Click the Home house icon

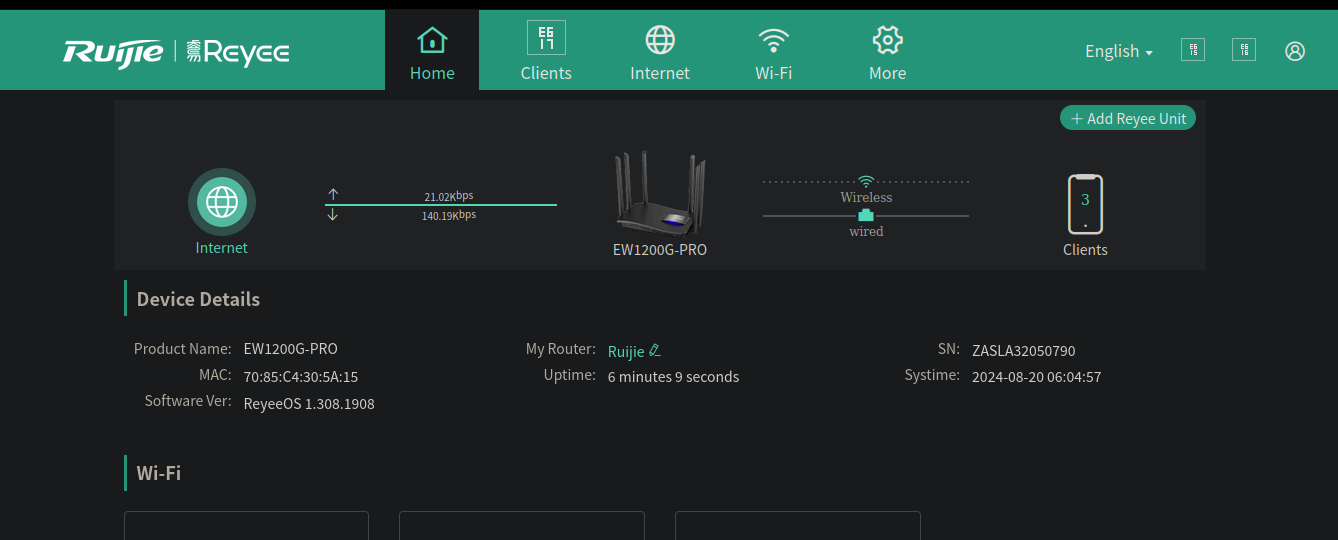(x=432, y=40)
